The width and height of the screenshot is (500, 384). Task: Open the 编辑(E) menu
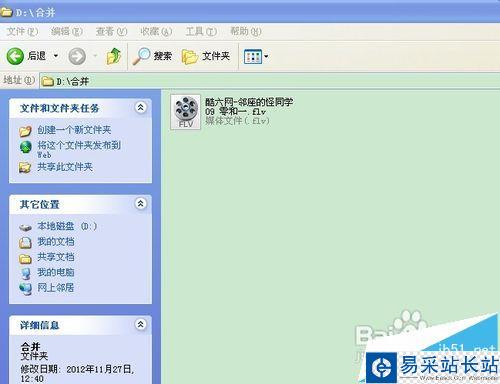tap(67, 31)
